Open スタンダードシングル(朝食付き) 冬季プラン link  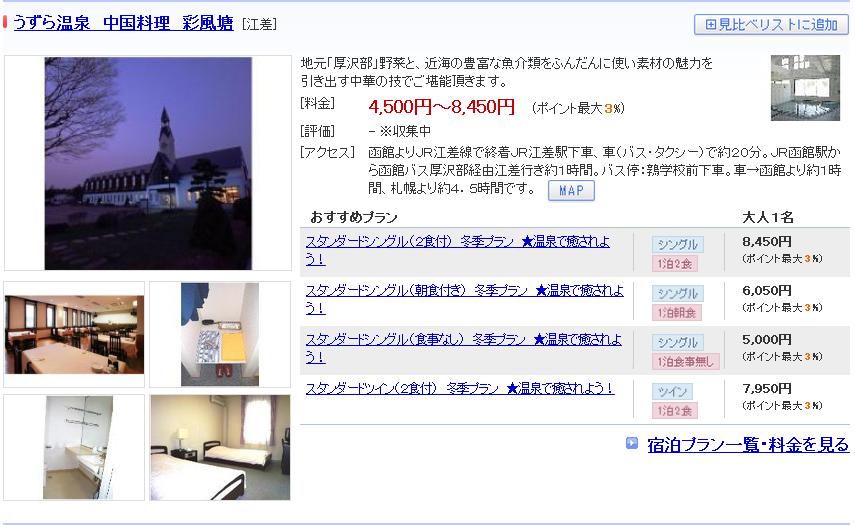coord(464,299)
